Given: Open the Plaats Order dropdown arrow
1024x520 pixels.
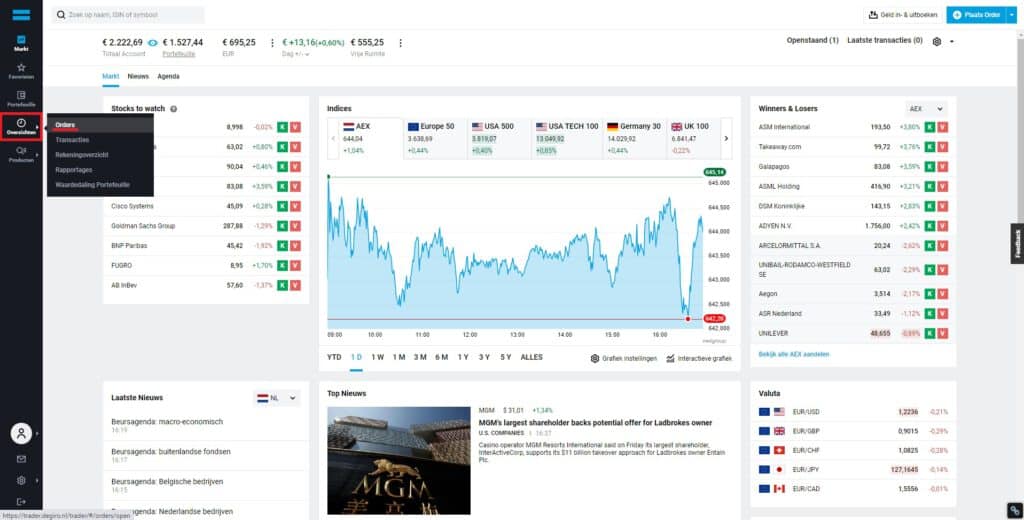Looking at the screenshot, I should [1011, 14].
